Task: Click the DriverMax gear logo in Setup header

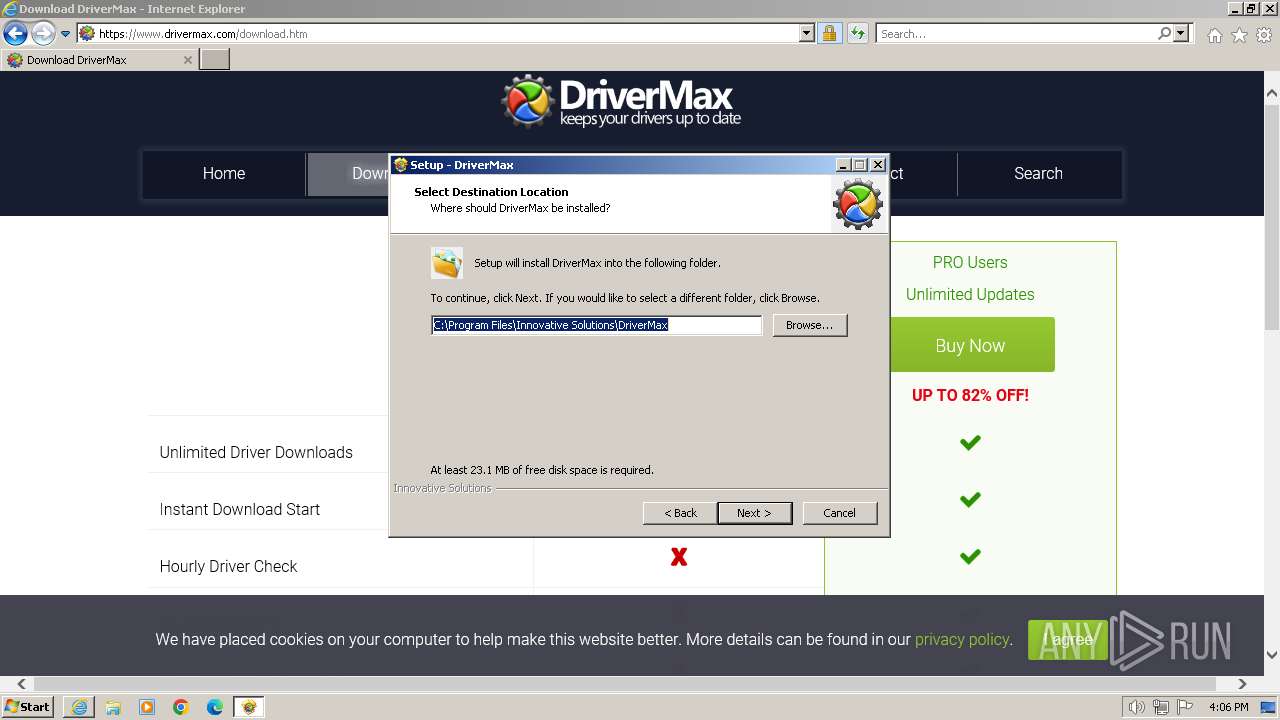Action: [858, 203]
